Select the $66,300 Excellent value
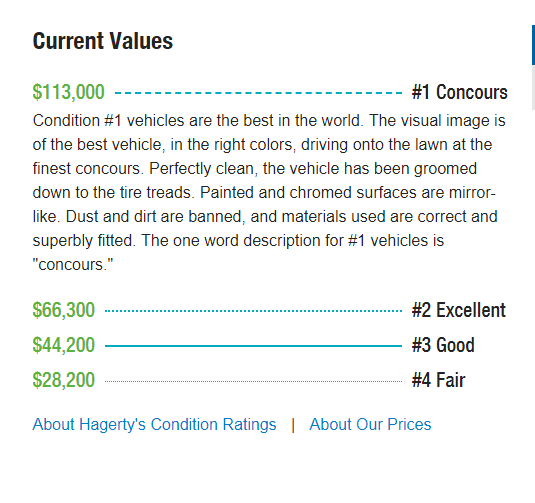The width and height of the screenshot is (535, 503). click(x=63, y=310)
